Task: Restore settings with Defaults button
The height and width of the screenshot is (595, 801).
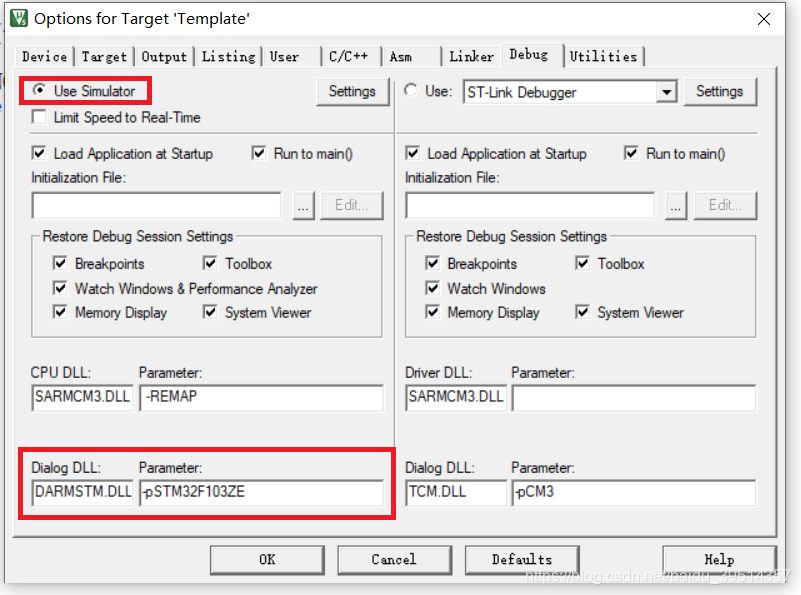Action: point(522,560)
